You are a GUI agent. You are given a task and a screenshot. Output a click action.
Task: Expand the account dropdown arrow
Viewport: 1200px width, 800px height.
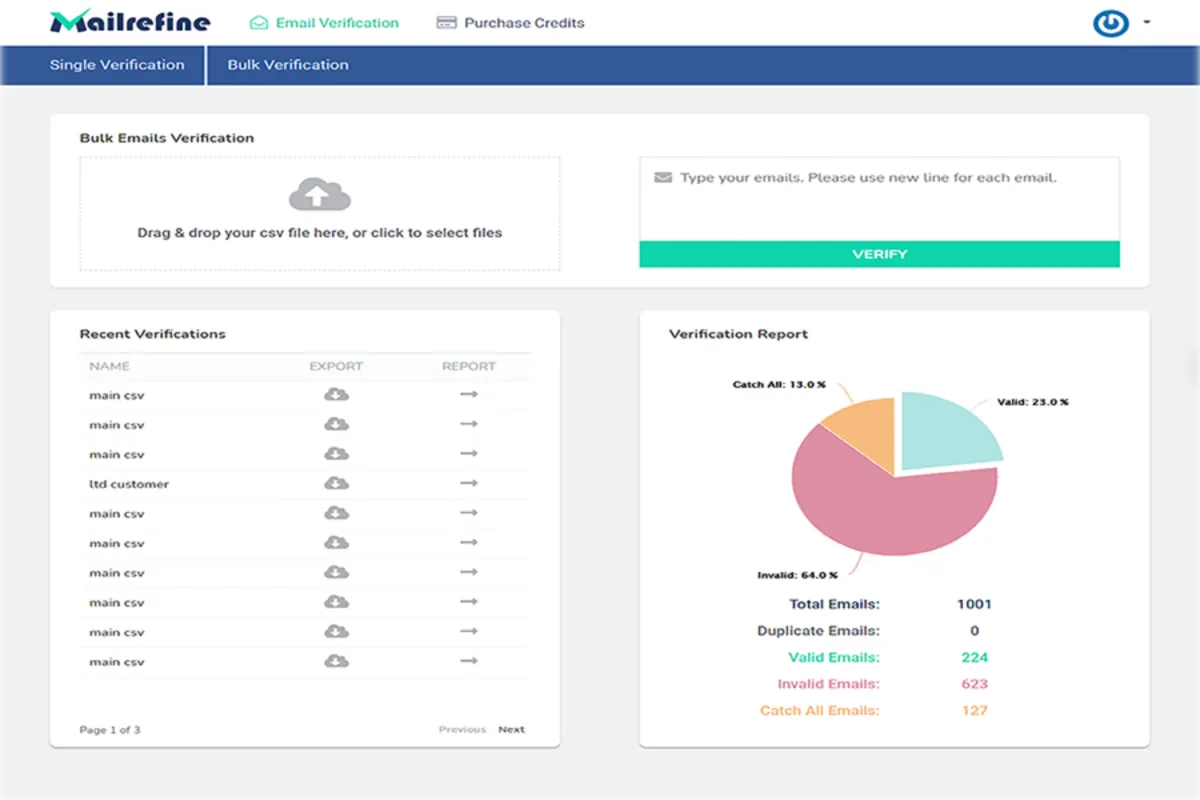point(1147,22)
